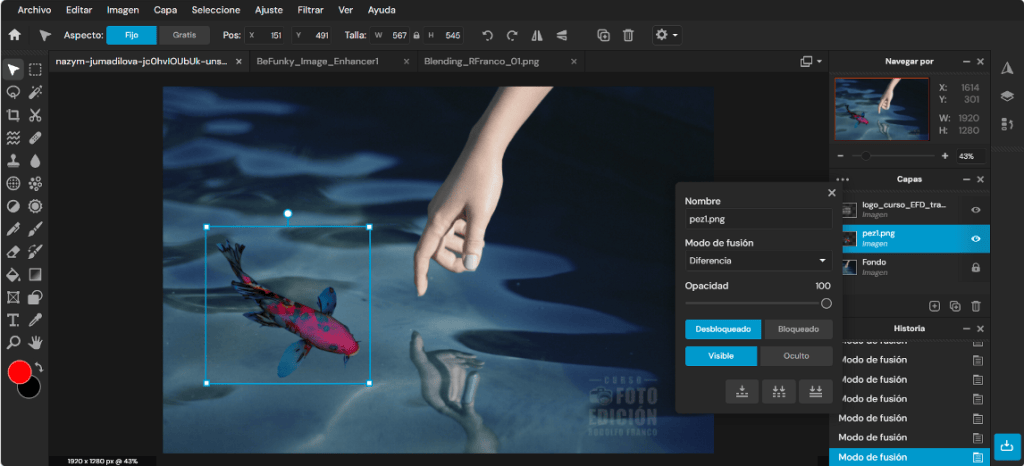
Task: Click the trash icon in top toolbar
Action: coord(628,35)
